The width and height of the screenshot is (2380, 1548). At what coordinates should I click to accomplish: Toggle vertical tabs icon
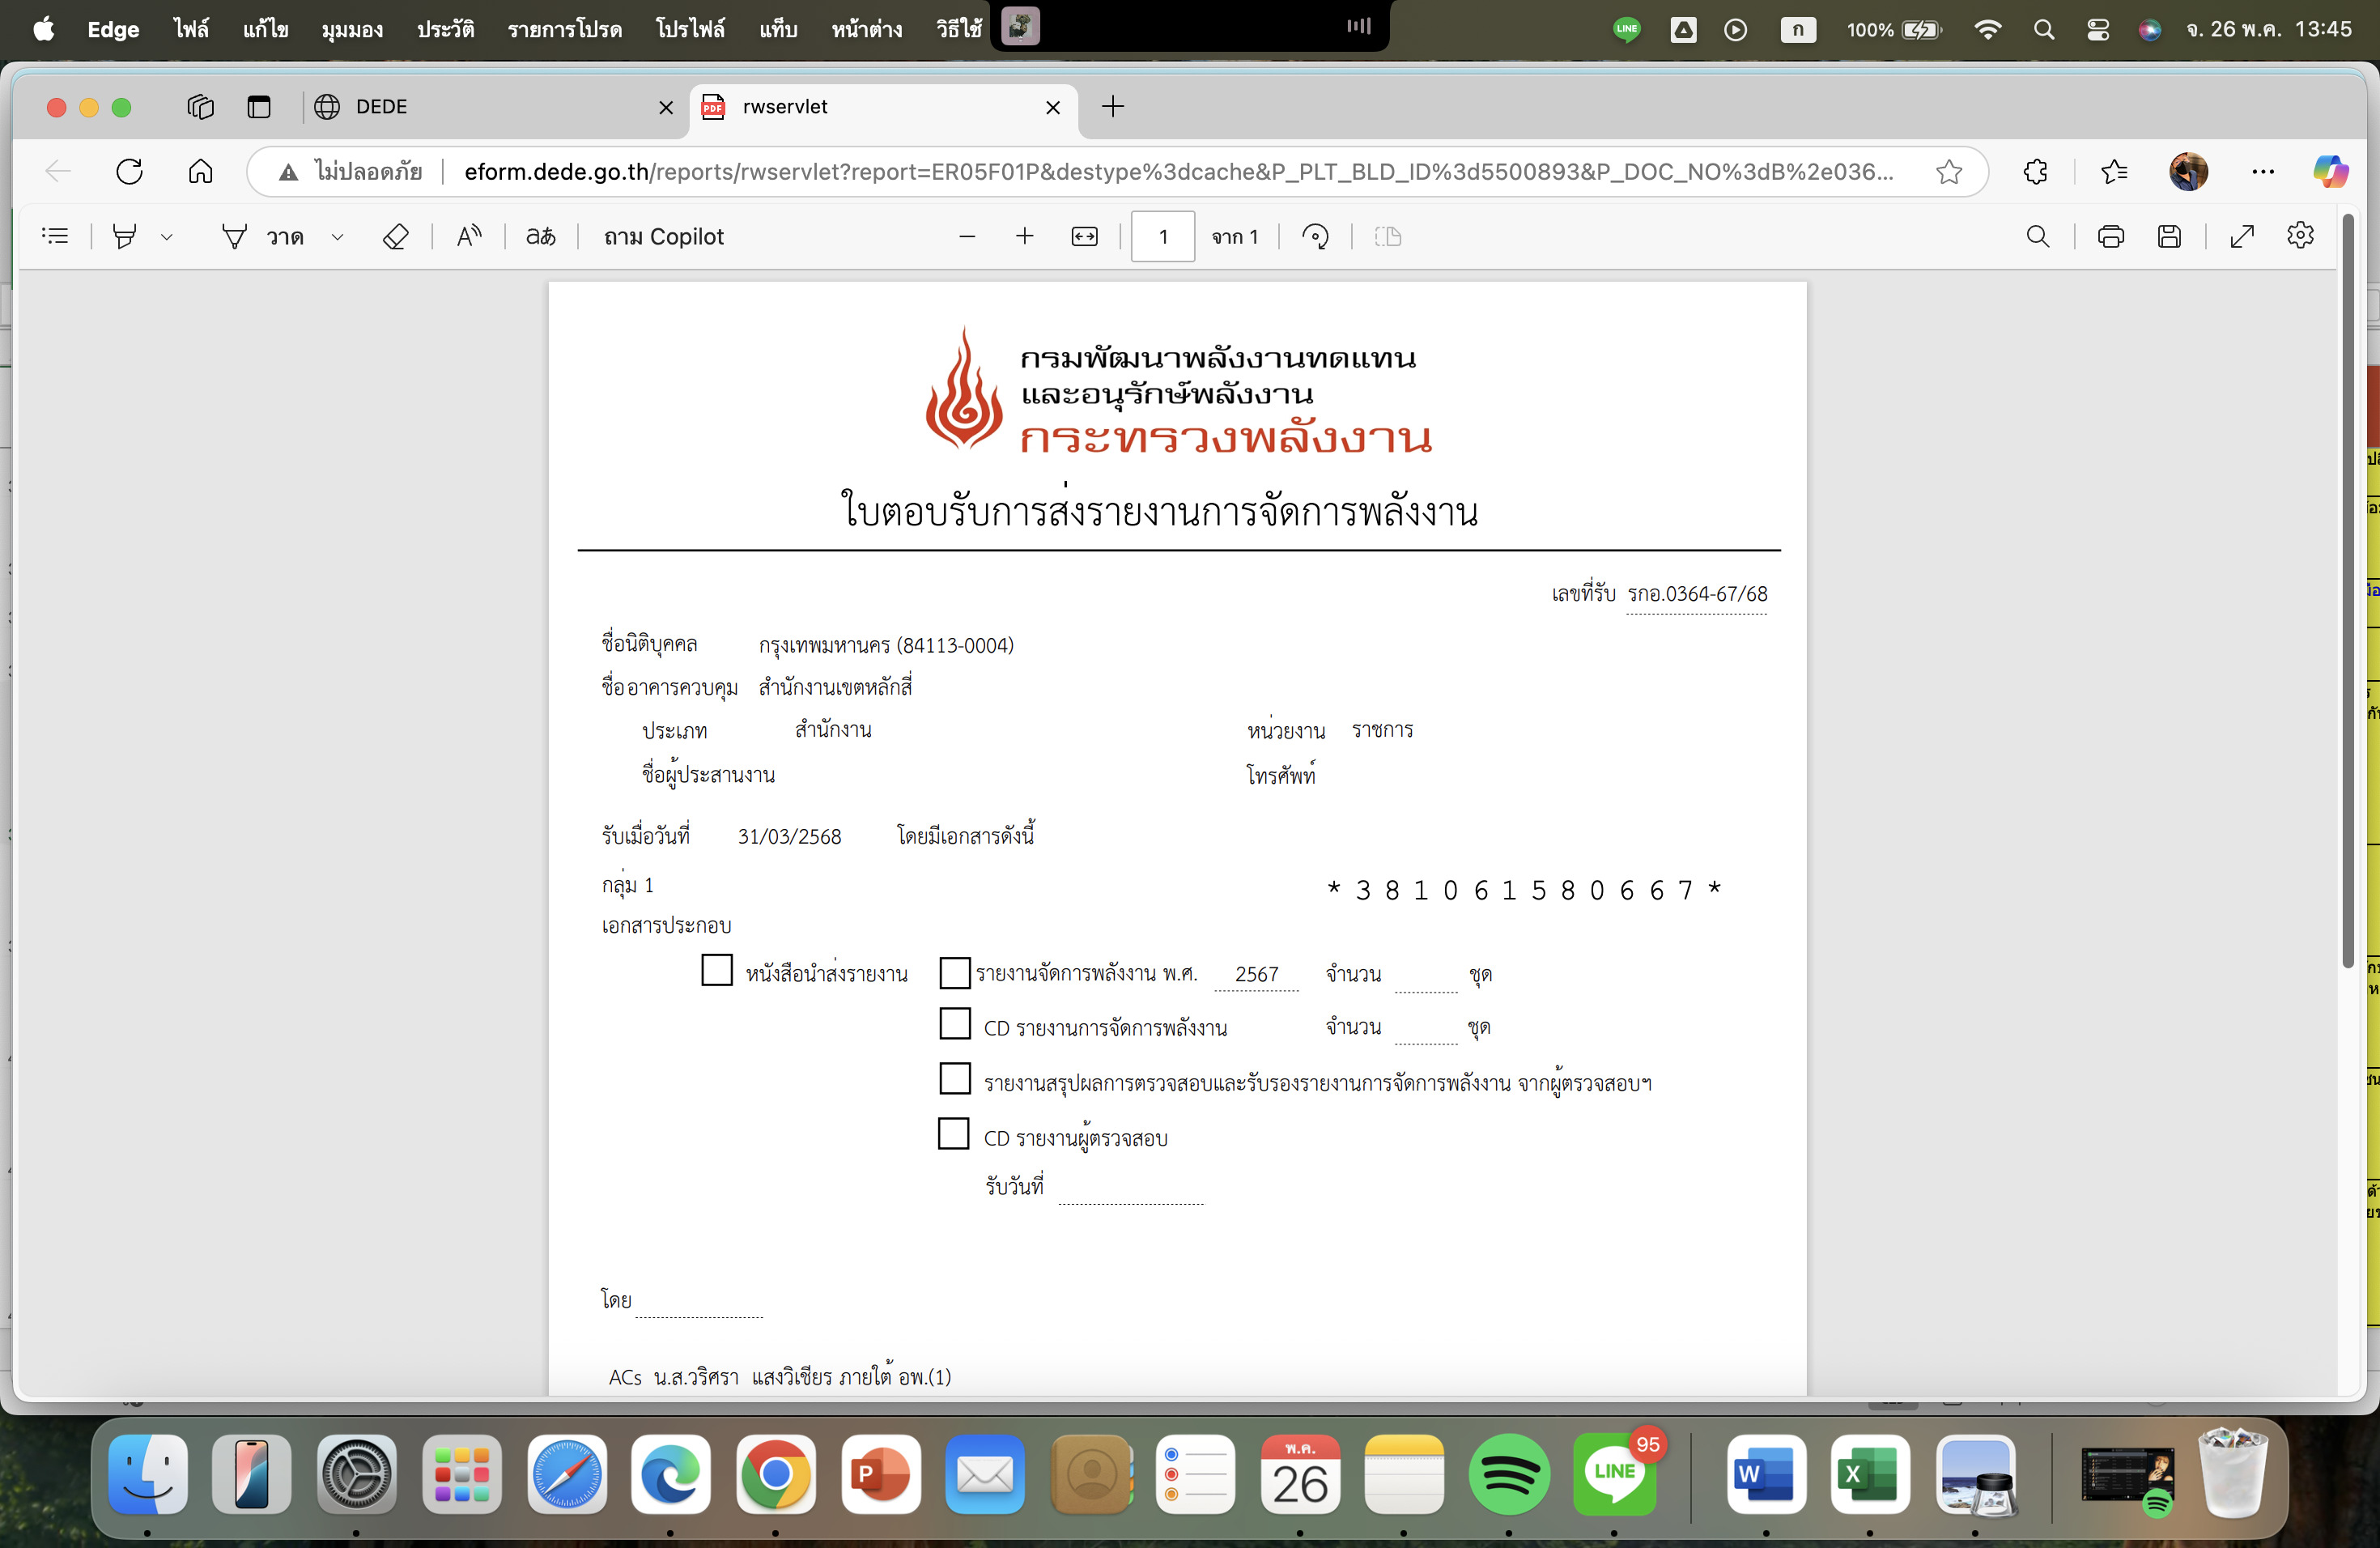[259, 107]
